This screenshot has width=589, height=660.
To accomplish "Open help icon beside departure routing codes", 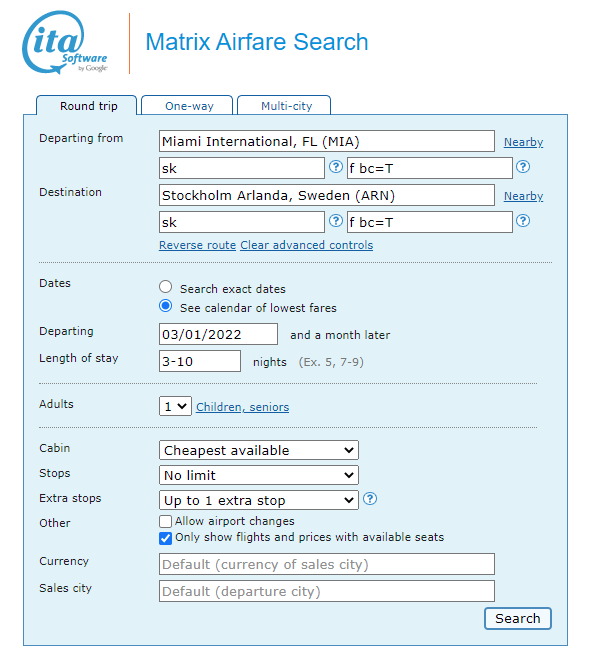I will click(x=336, y=167).
